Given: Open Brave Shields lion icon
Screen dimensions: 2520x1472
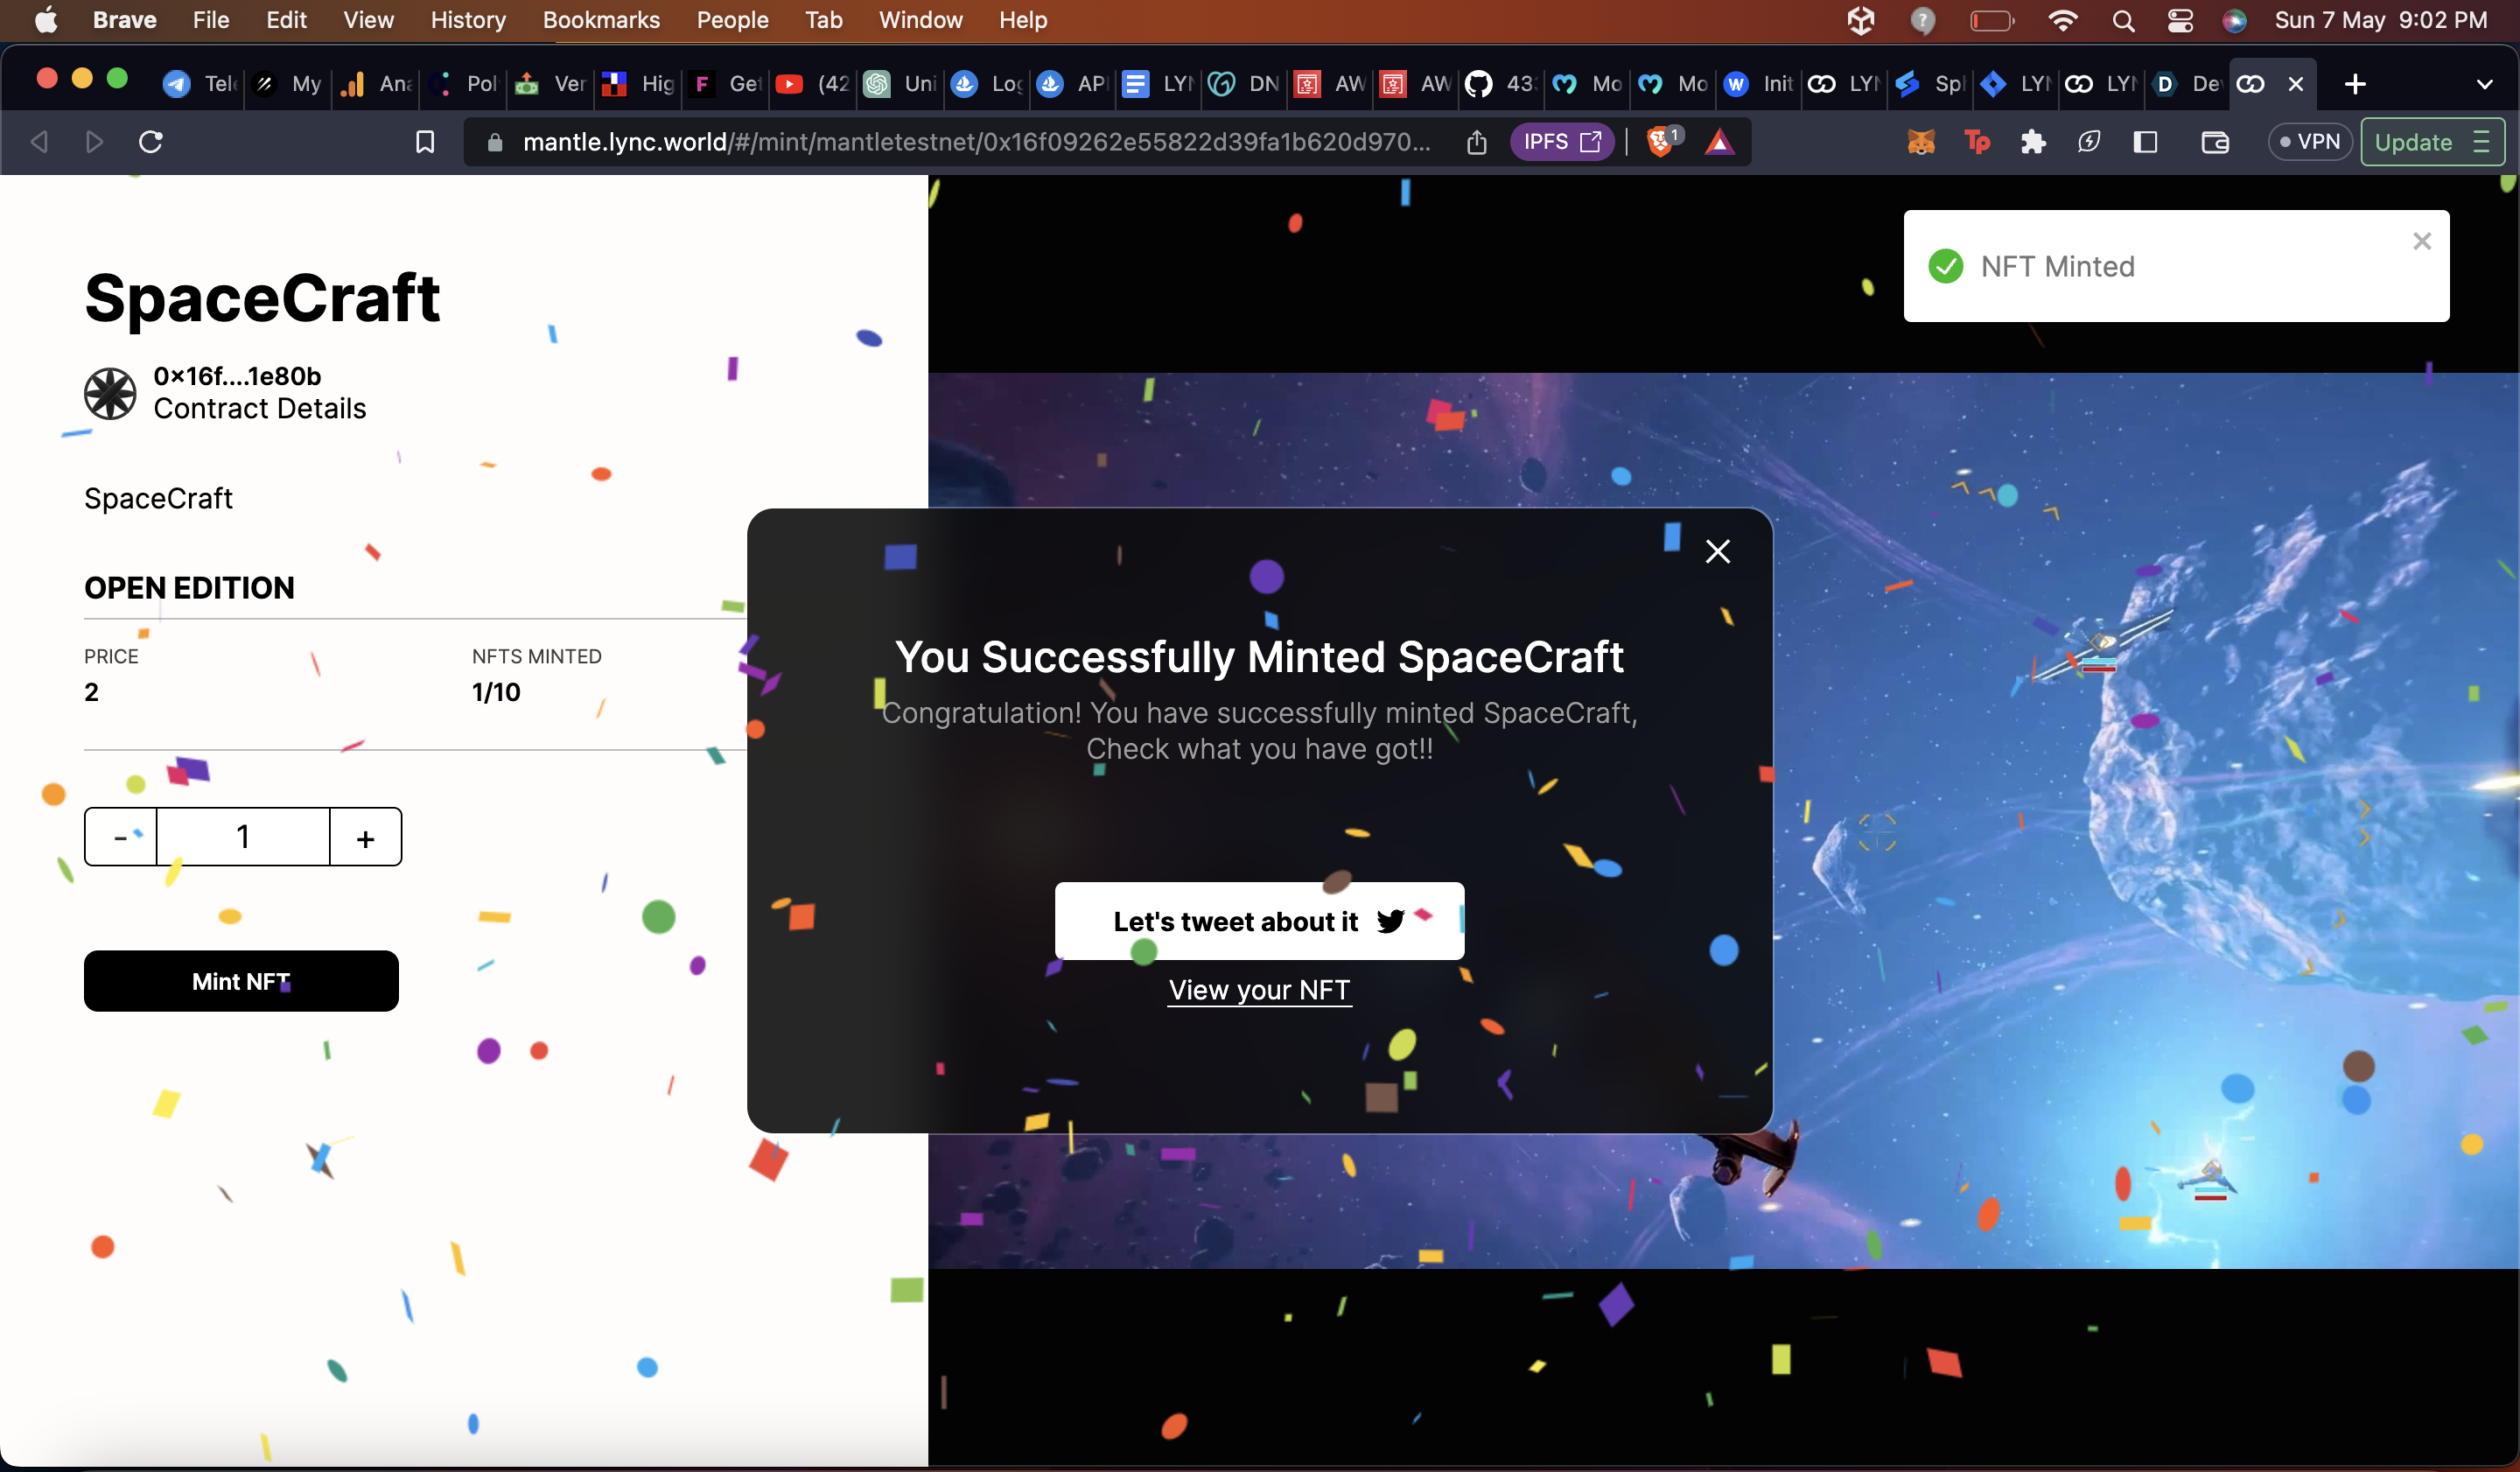Looking at the screenshot, I should pos(1660,142).
